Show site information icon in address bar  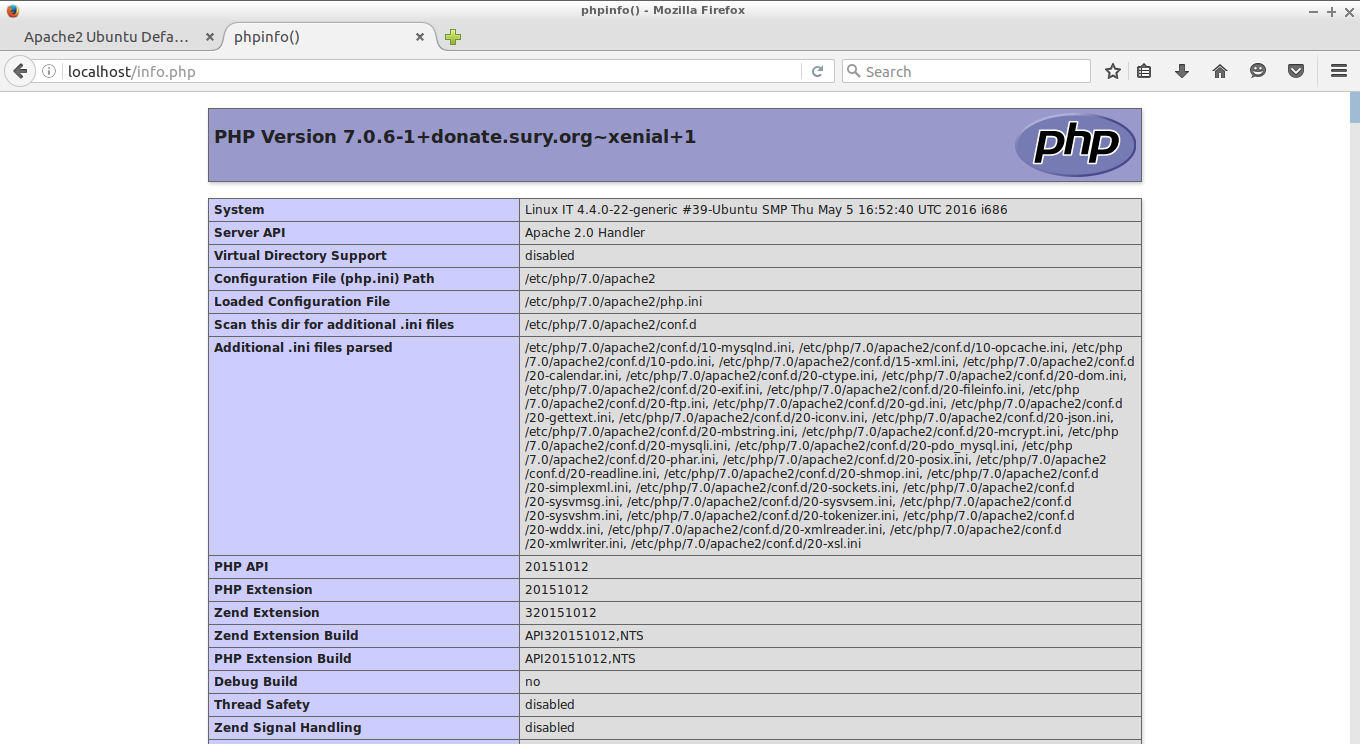[x=48, y=71]
